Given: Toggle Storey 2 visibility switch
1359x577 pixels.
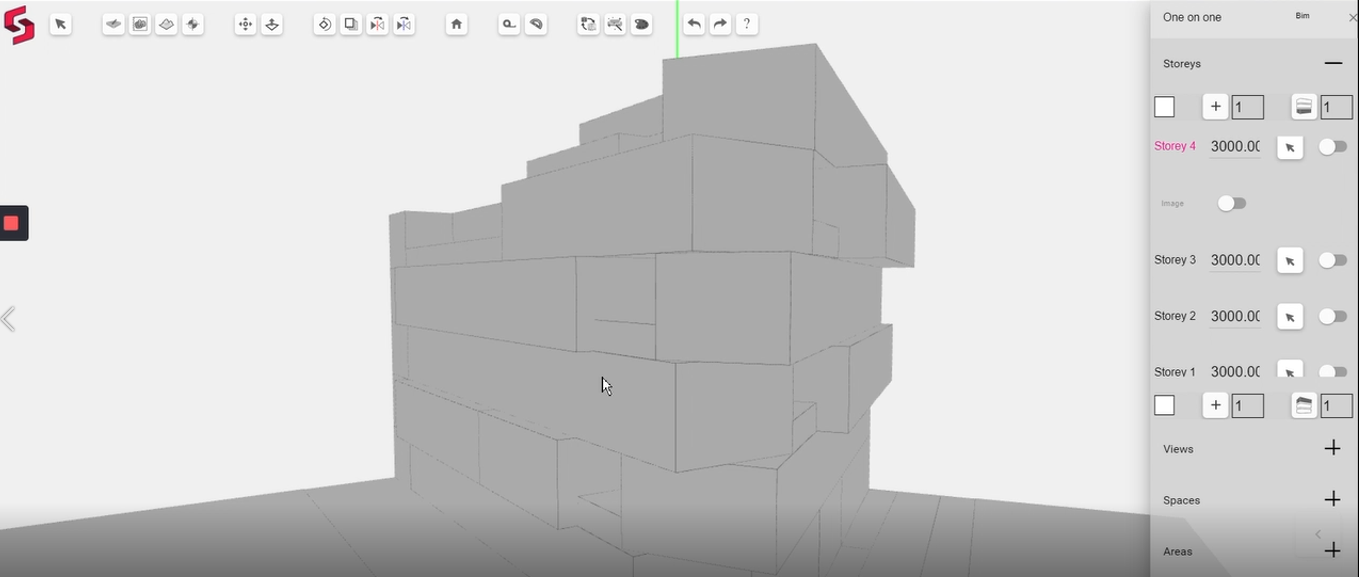Looking at the screenshot, I should [1333, 316].
